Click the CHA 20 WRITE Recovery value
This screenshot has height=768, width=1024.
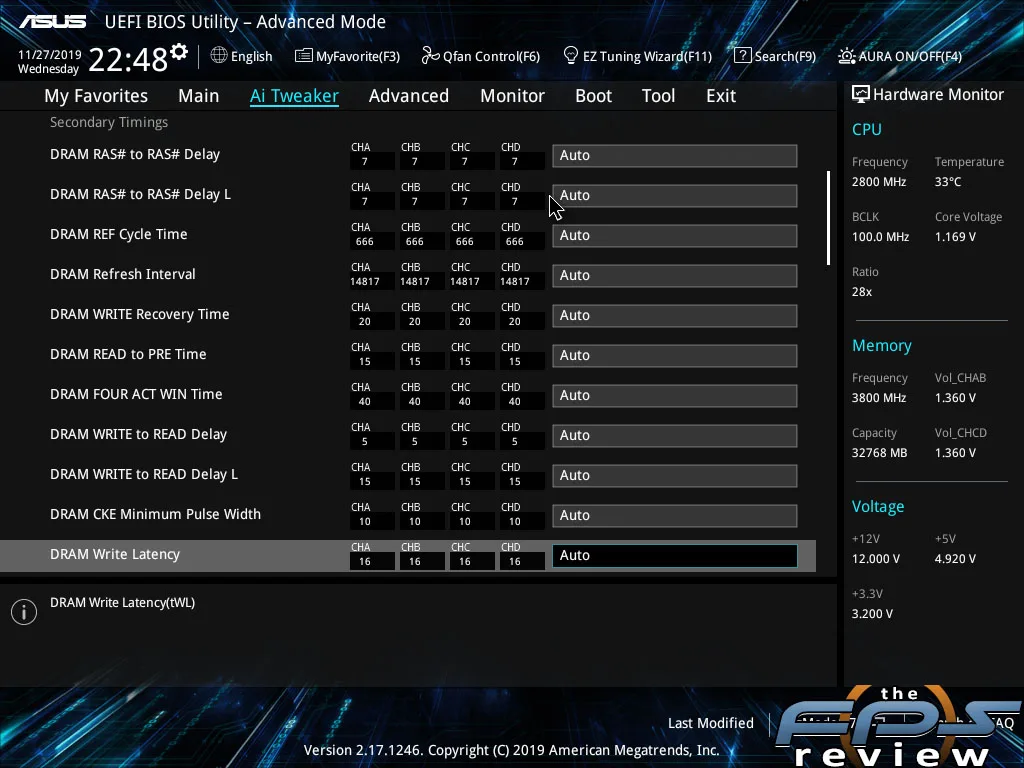pos(364,321)
